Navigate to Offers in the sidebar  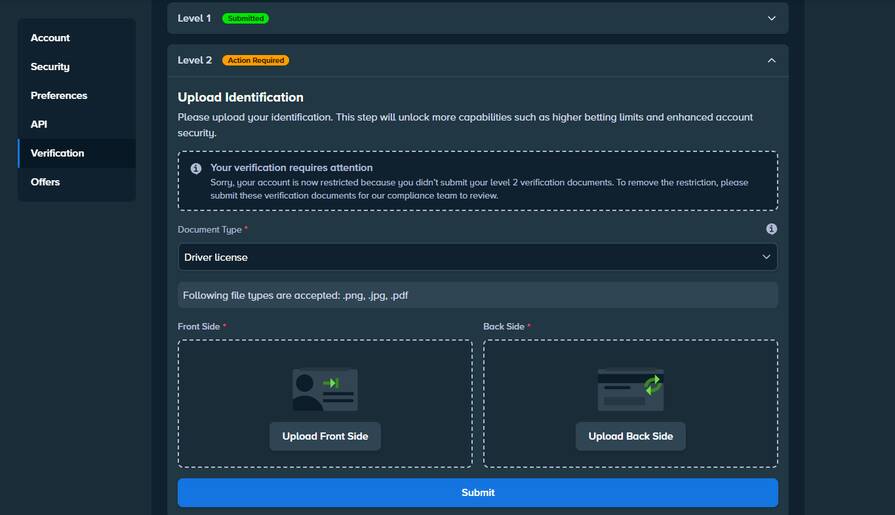click(x=45, y=182)
